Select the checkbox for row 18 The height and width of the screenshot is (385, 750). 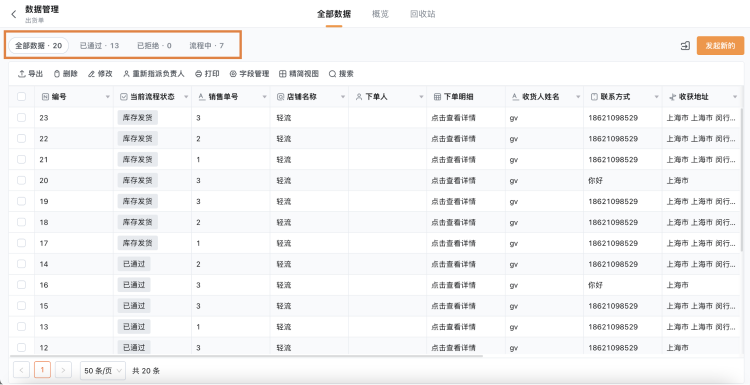(22, 222)
